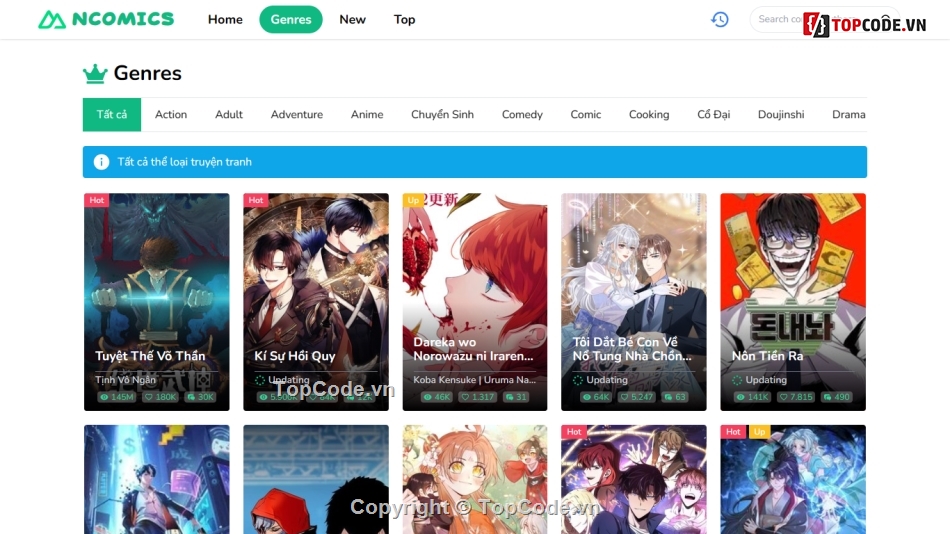Open Nôn Tiền Ra title link
The image size is (950, 534).
coord(768,356)
